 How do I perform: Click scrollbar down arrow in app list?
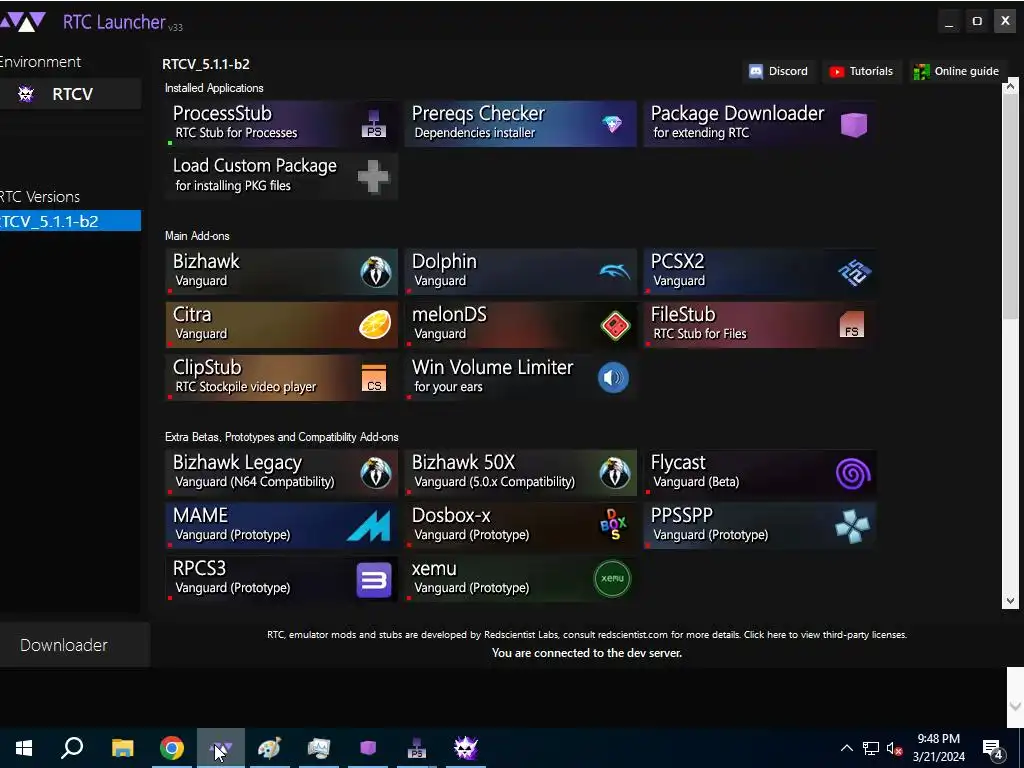(x=1011, y=601)
